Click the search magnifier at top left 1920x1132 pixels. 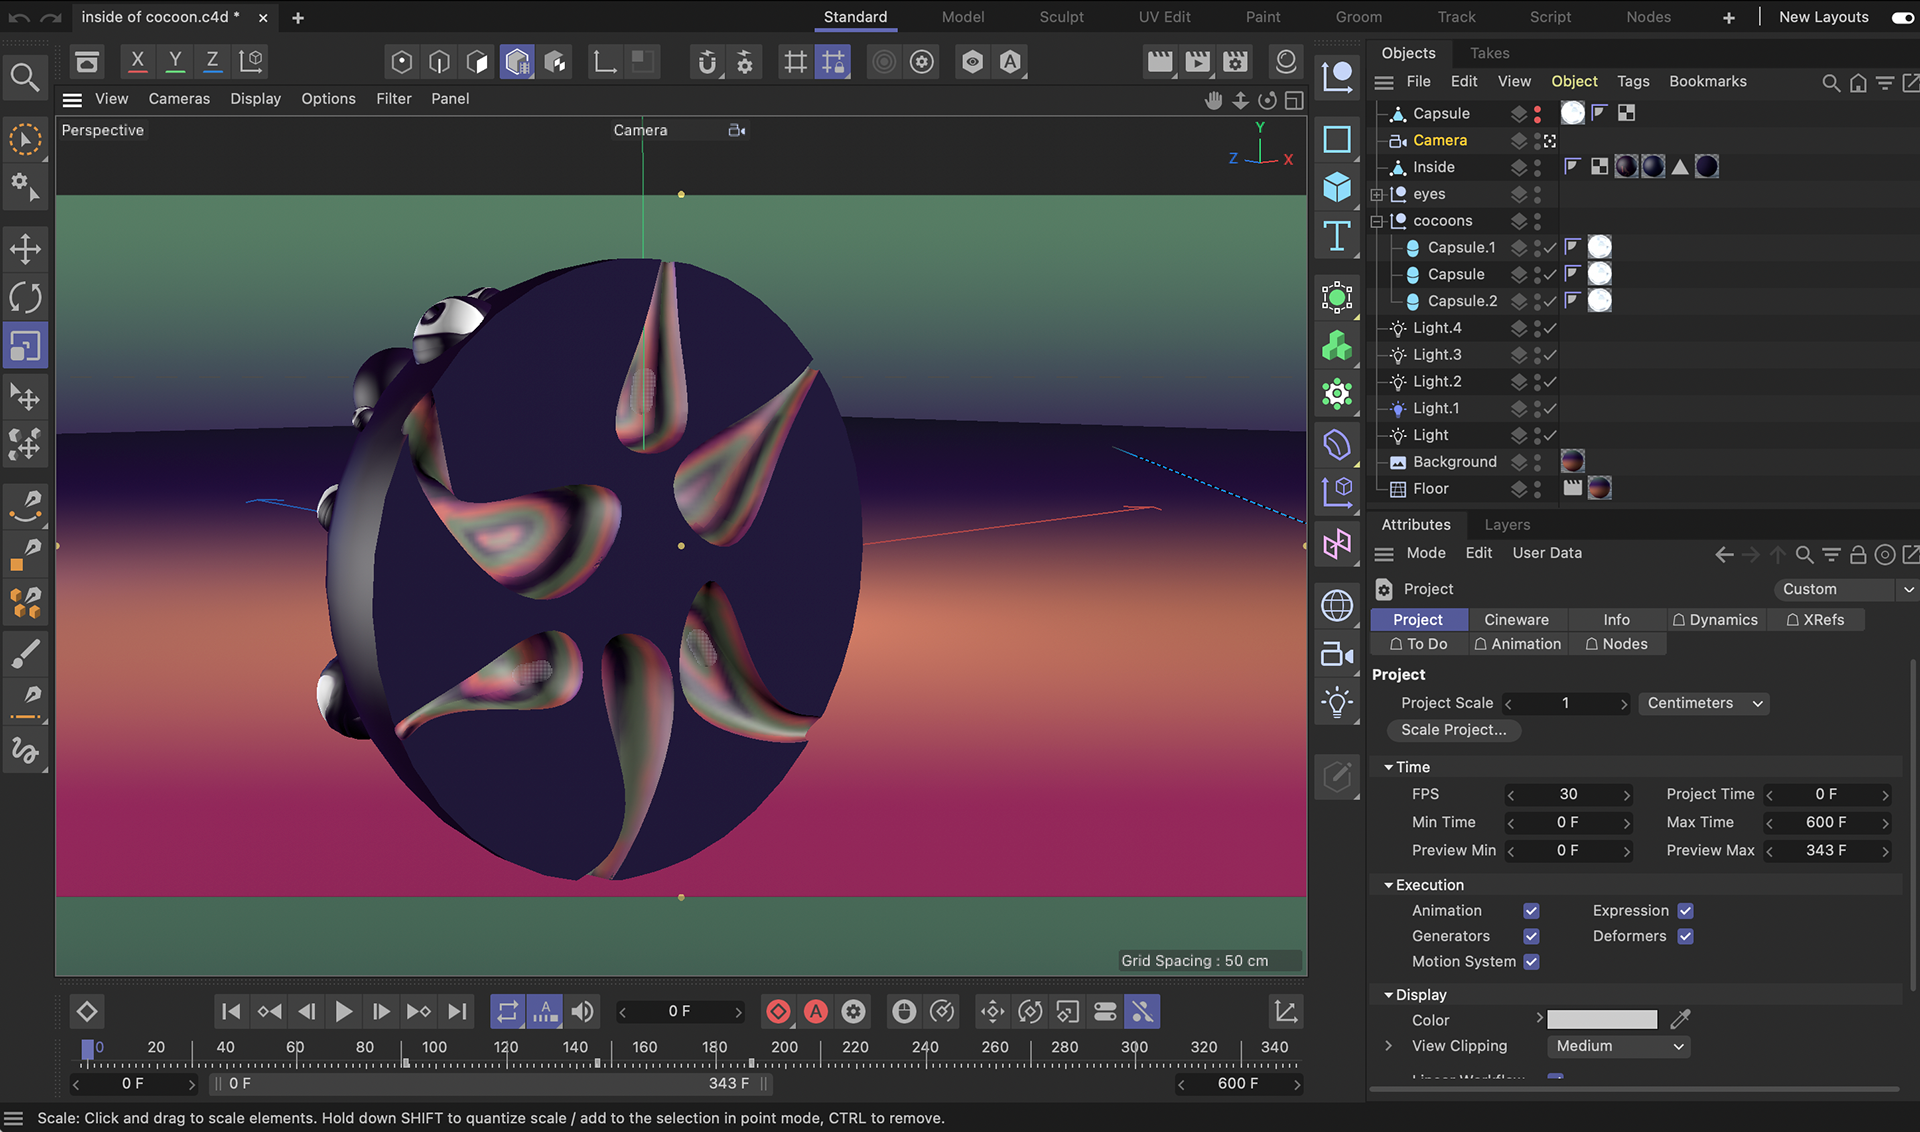point(25,77)
